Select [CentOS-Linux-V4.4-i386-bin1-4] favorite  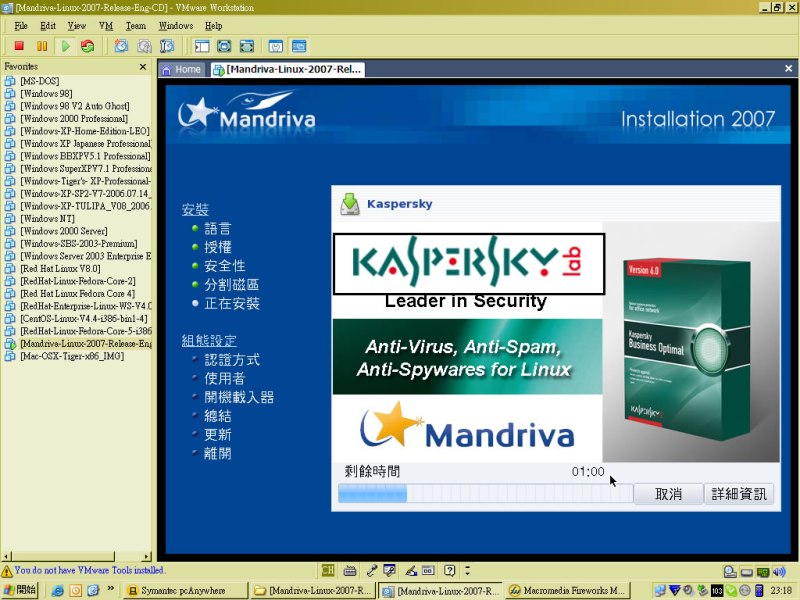coord(84,318)
